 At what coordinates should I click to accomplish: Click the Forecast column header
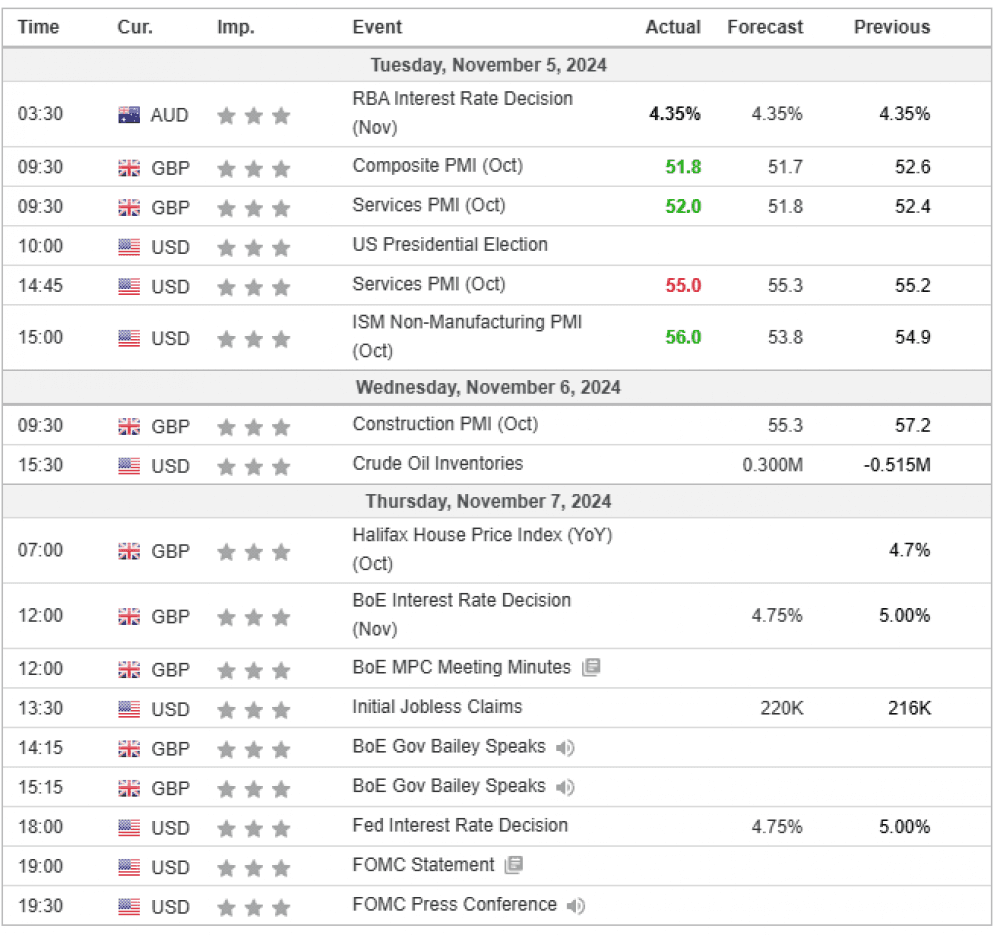[765, 27]
